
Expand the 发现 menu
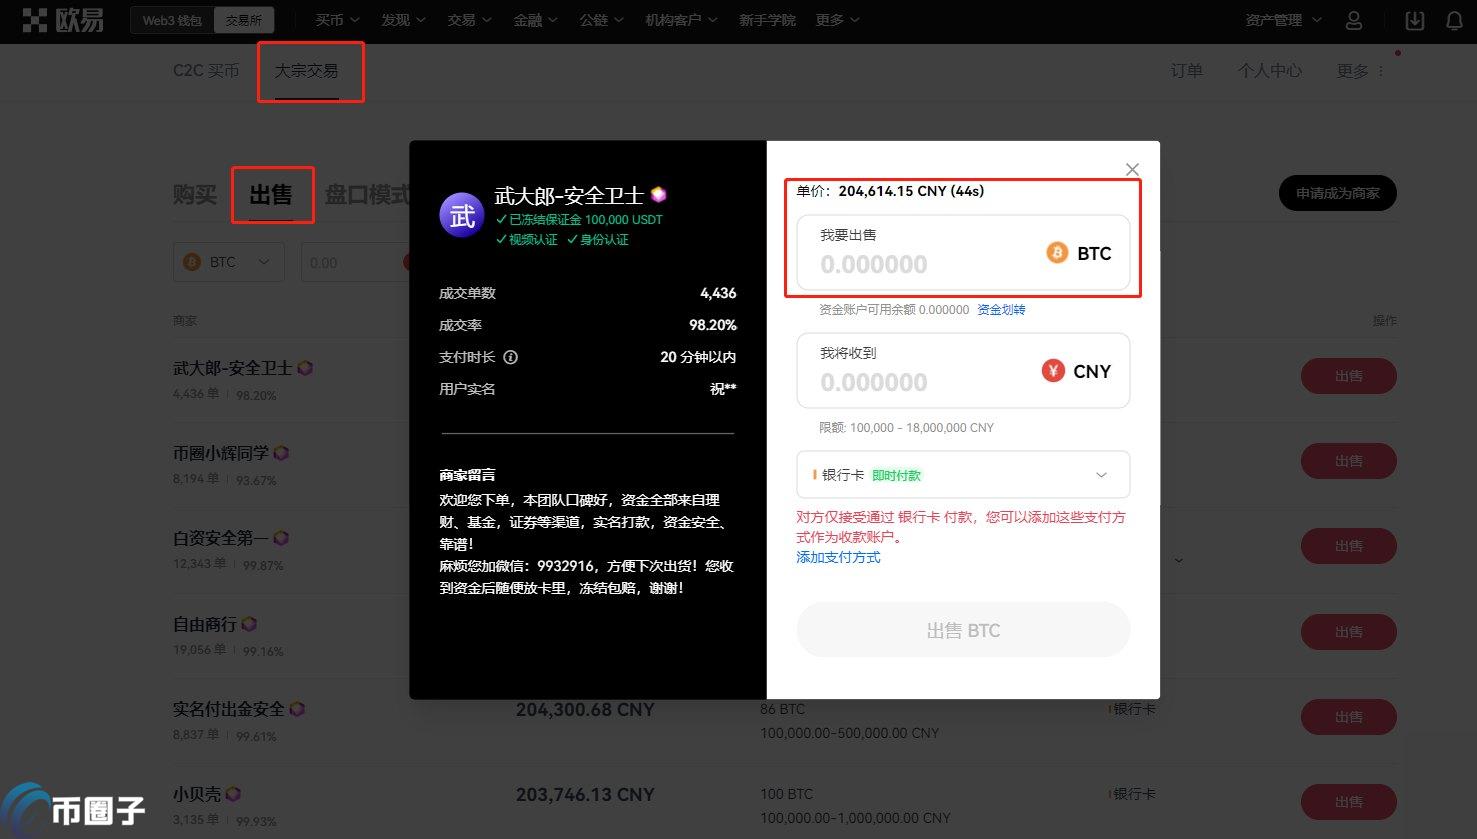[403, 20]
